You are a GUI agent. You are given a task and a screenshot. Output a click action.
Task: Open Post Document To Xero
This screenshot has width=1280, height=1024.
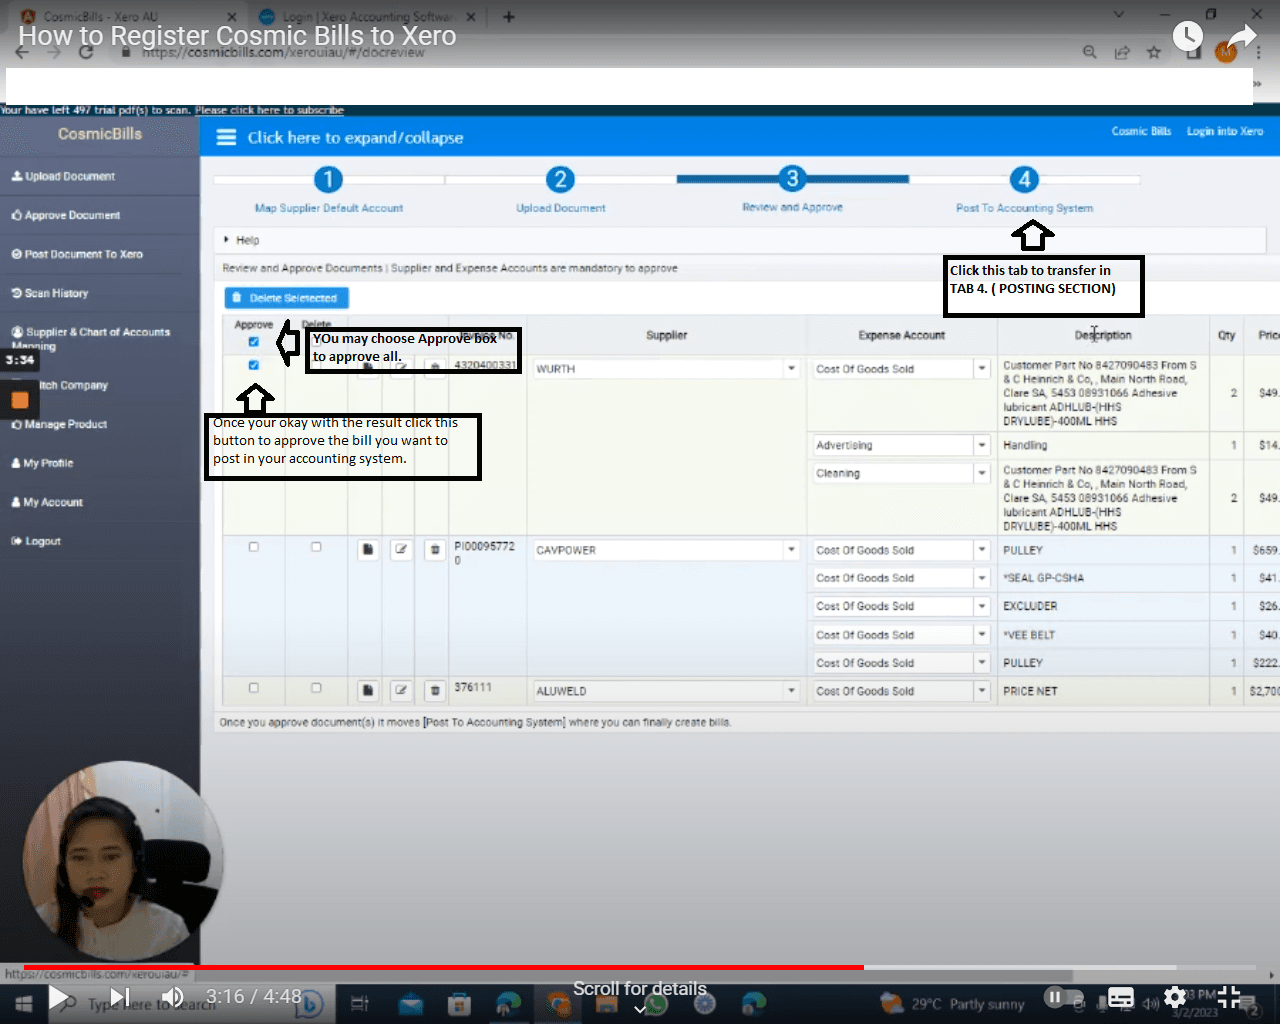(x=77, y=254)
